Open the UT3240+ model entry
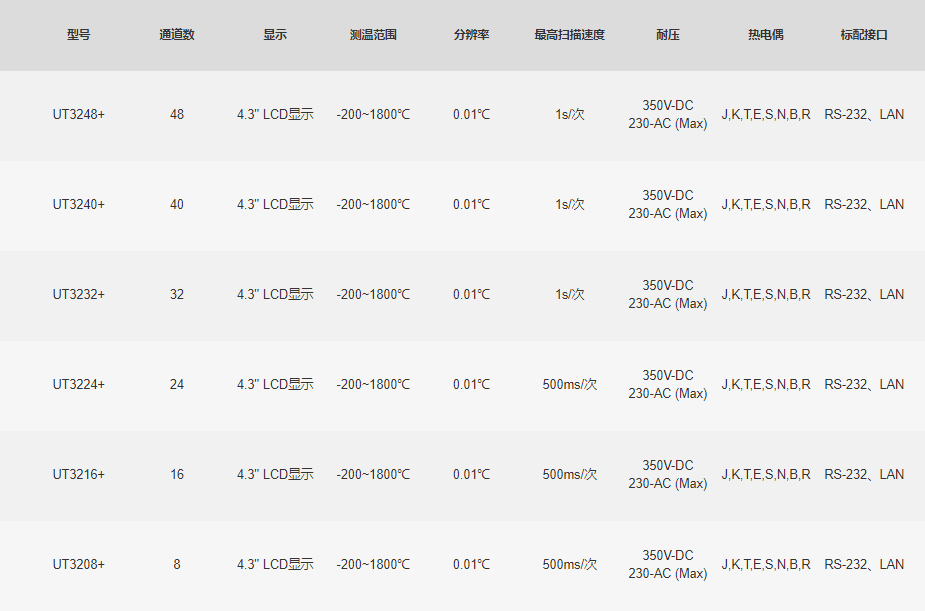The image size is (925, 611). point(78,205)
